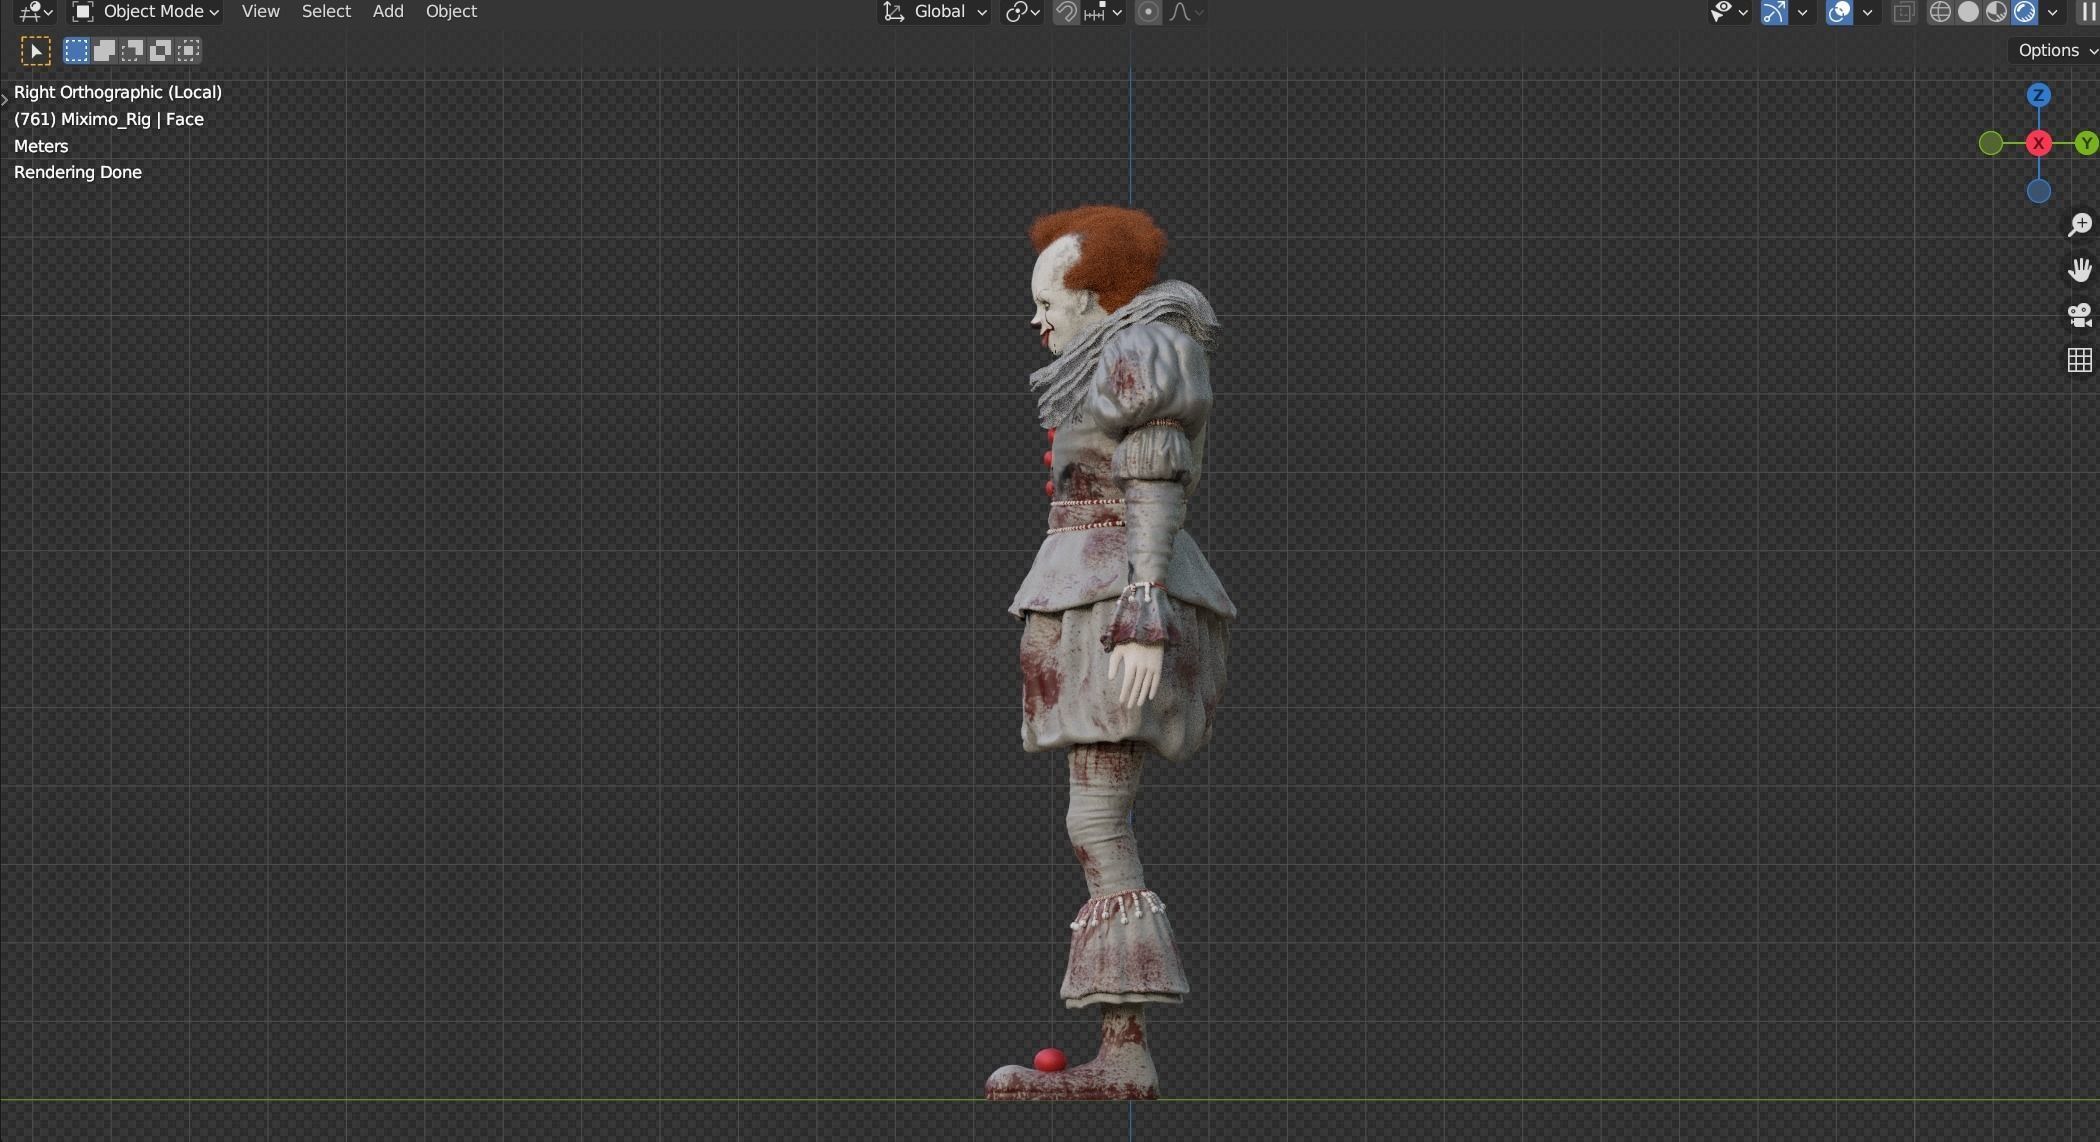Click the Y axis on the navigation gizmo
The height and width of the screenshot is (1142, 2100).
coord(2086,143)
